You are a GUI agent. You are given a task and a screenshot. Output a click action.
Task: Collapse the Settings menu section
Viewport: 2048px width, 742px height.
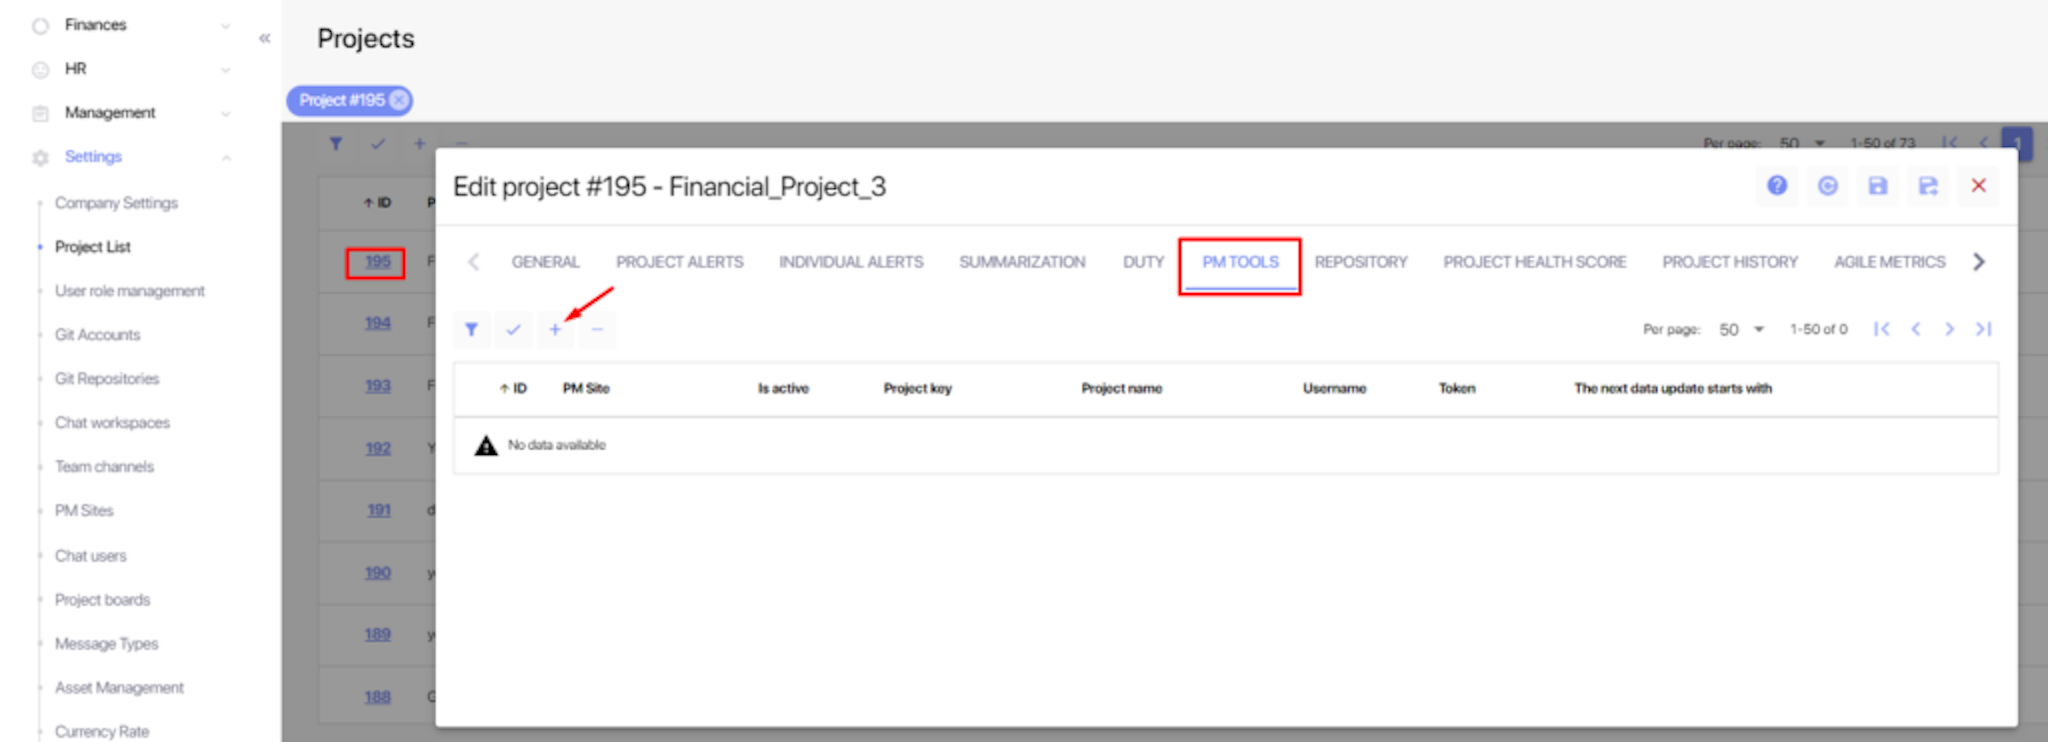tap(226, 158)
